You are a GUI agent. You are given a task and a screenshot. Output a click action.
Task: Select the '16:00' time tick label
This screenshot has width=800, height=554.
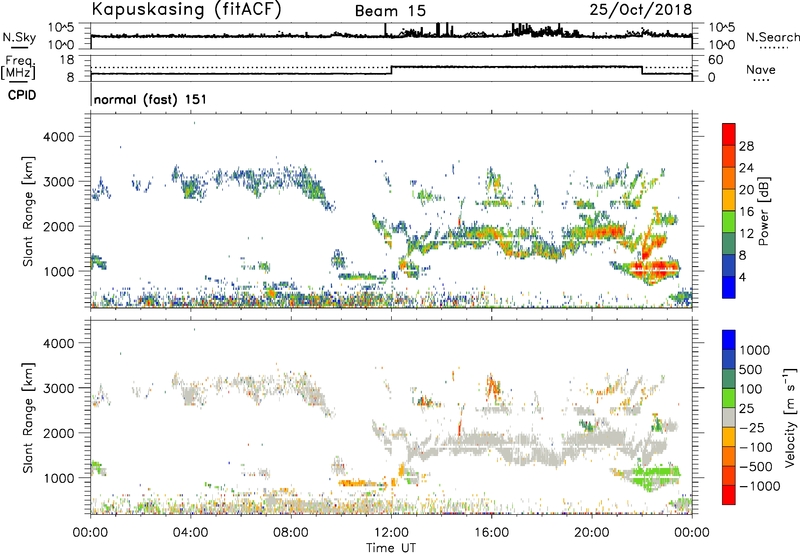[491, 533]
